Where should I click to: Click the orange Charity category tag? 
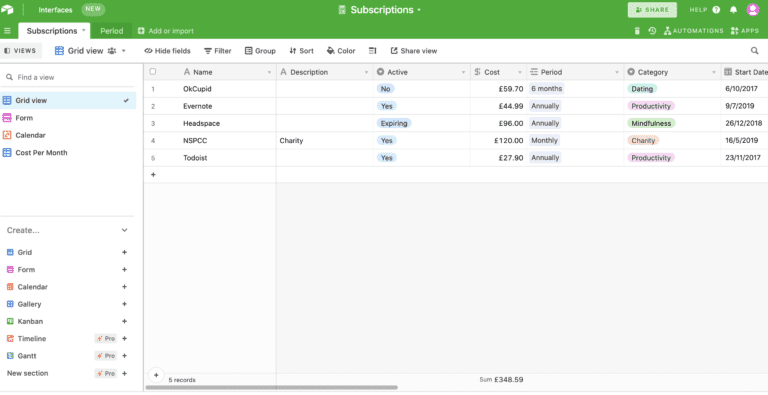coord(643,141)
